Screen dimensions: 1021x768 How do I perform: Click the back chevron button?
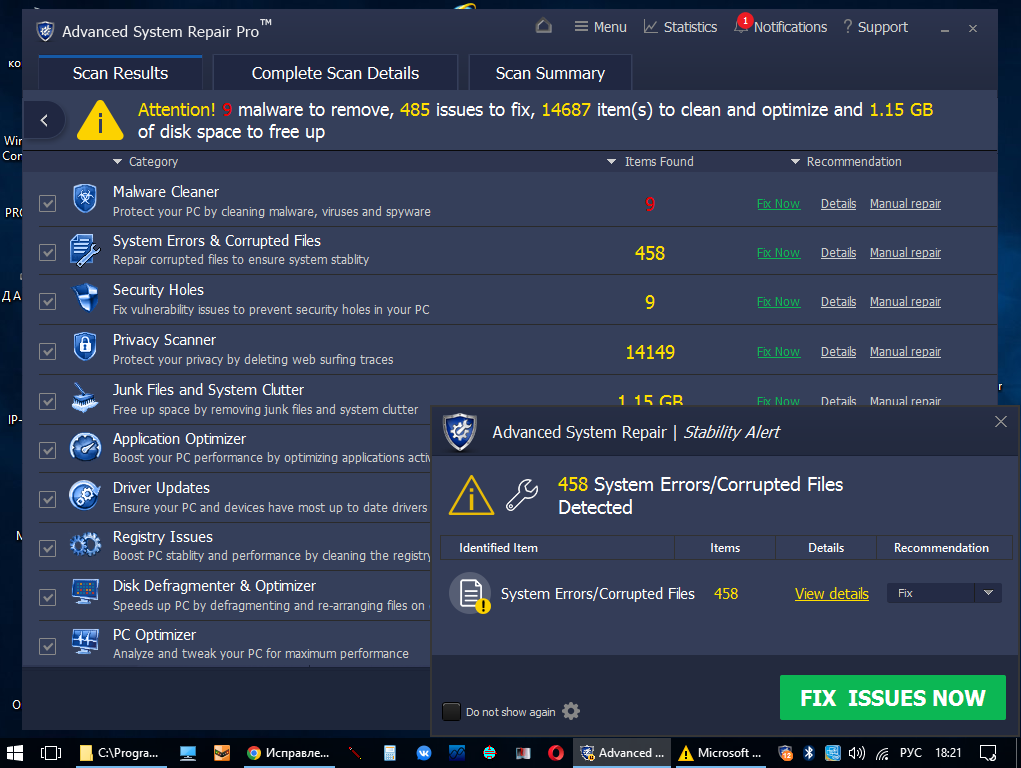(44, 120)
